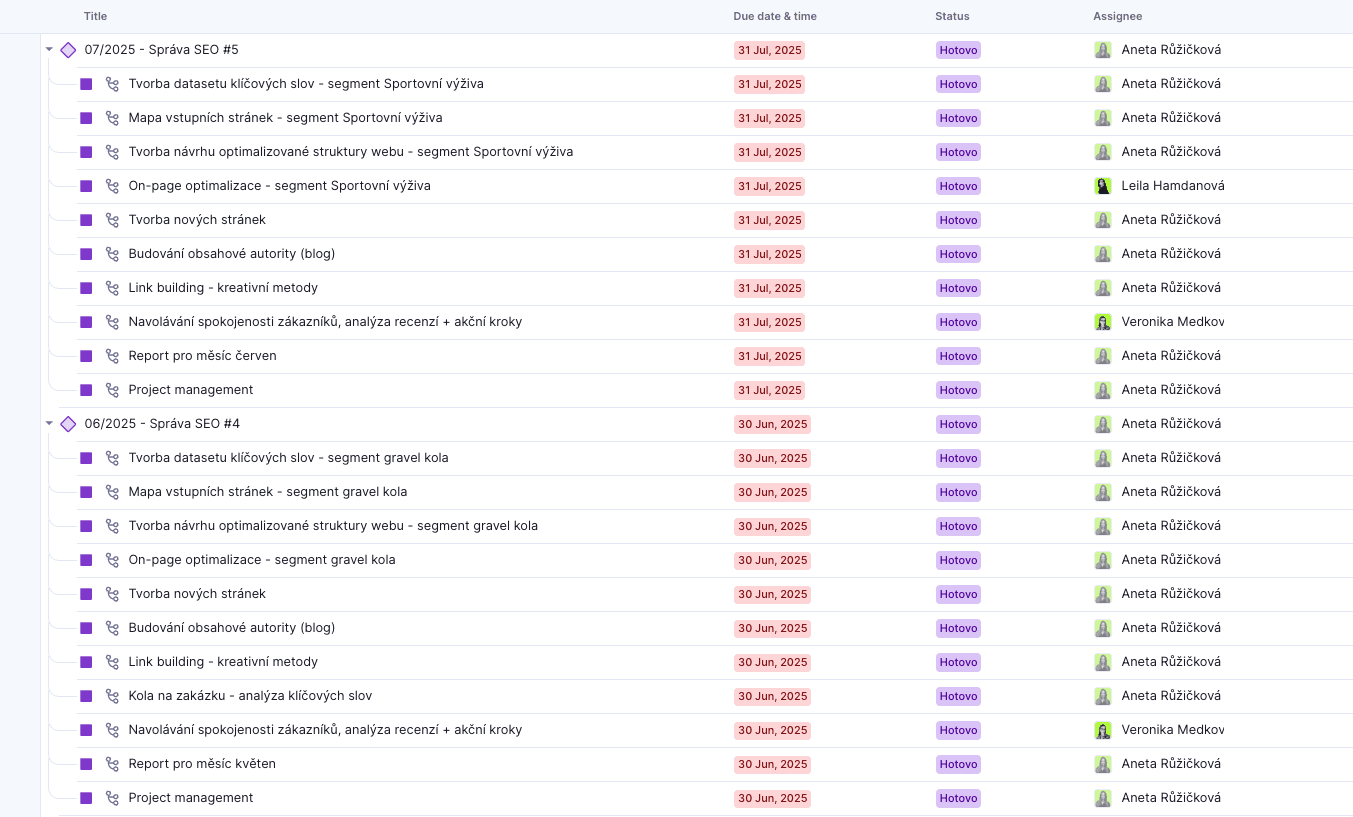Click the milestone diamond icon of Správa SEO #4
The width and height of the screenshot is (1353, 817).
click(68, 424)
